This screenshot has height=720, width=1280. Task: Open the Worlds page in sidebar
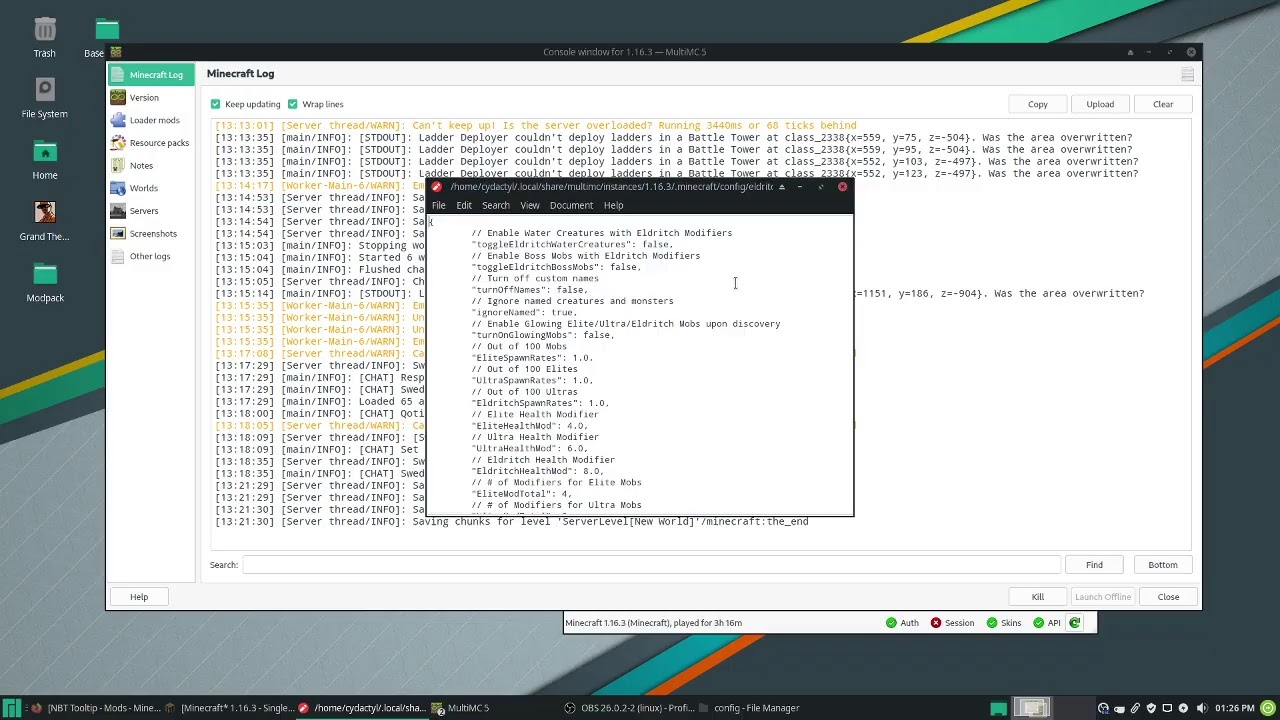click(x=150, y=188)
